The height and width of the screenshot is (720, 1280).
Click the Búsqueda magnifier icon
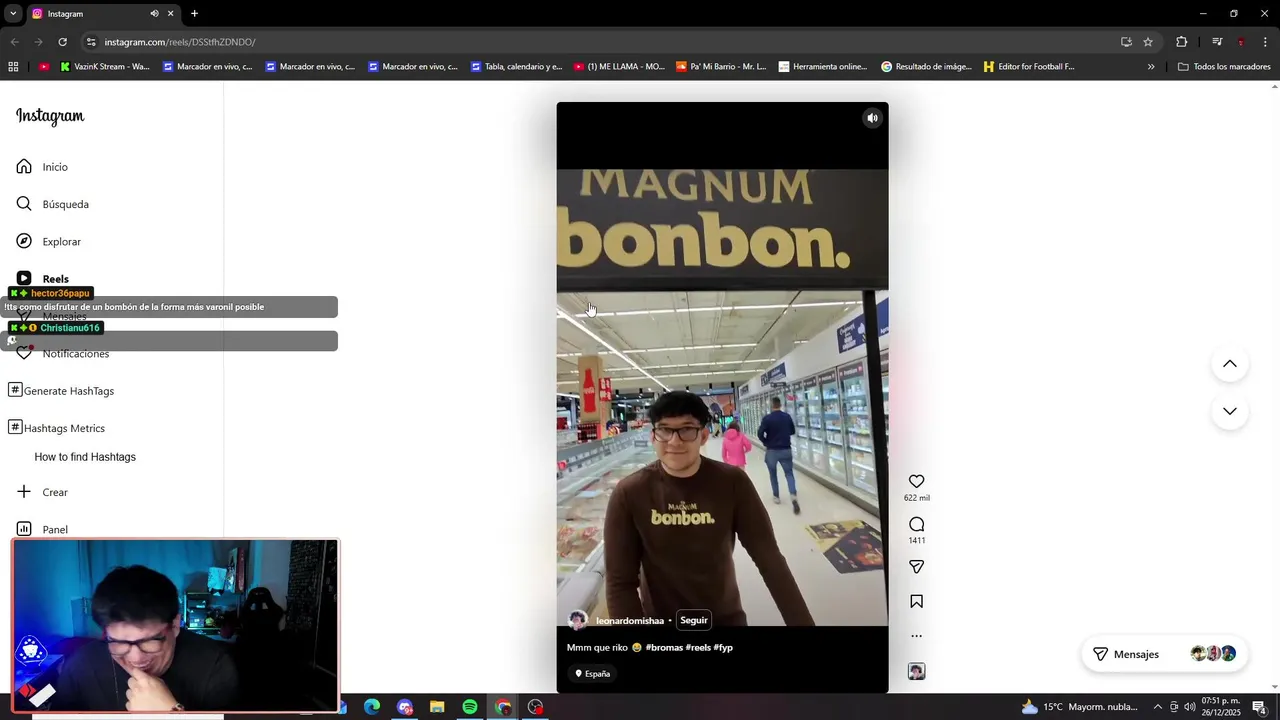click(x=24, y=204)
